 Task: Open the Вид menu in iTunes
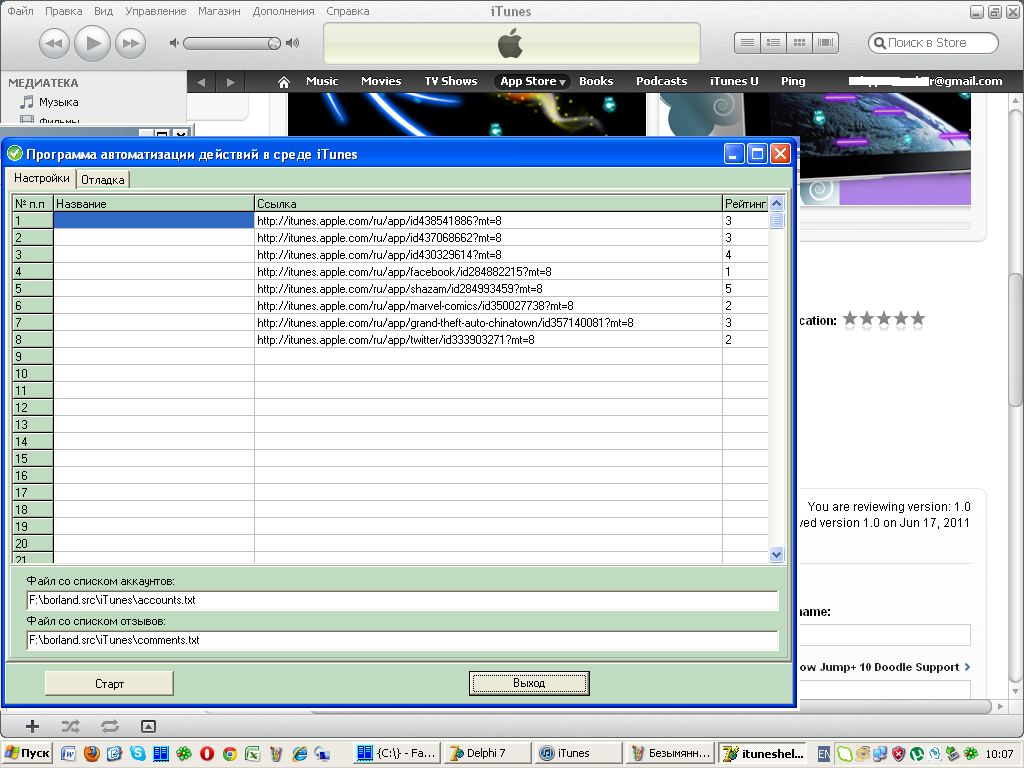(x=103, y=11)
